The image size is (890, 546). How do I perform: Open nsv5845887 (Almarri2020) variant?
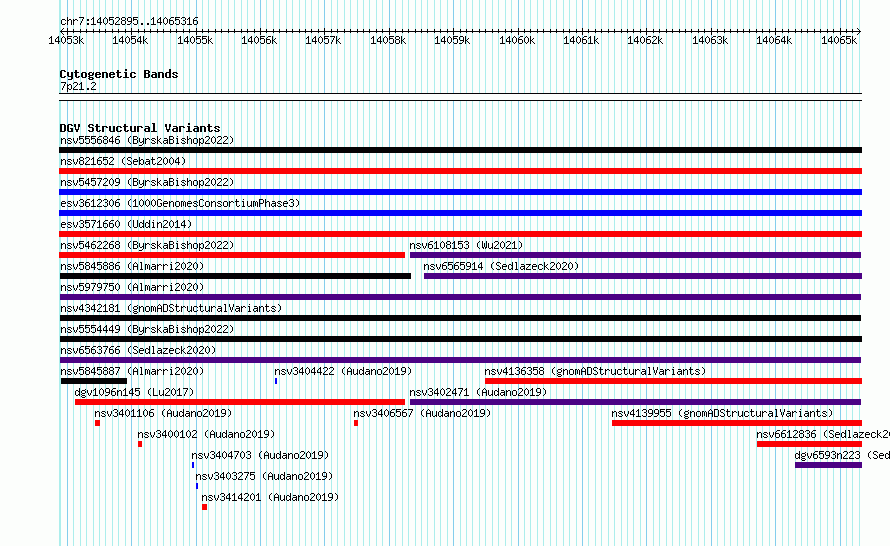pos(132,371)
